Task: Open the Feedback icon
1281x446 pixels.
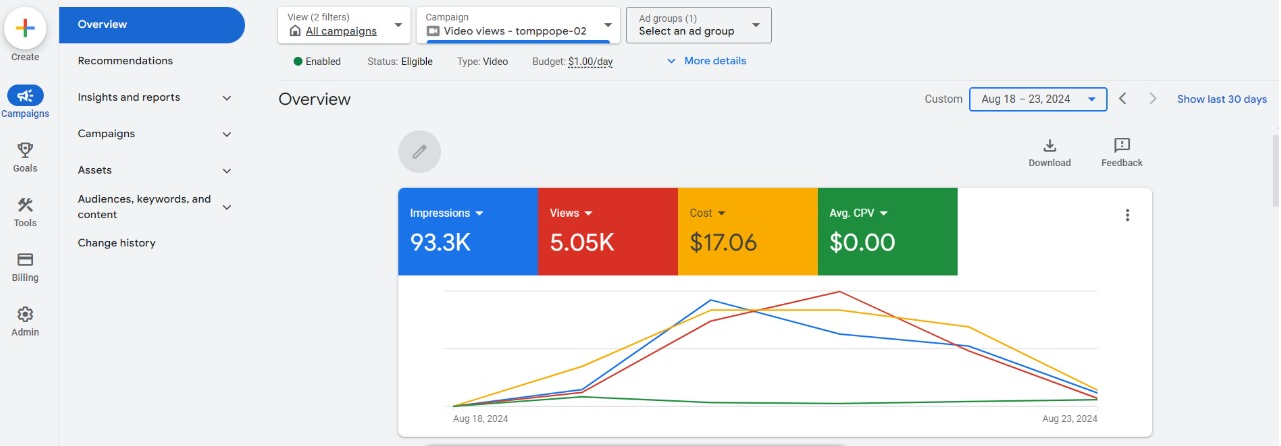Action: coord(1121,146)
